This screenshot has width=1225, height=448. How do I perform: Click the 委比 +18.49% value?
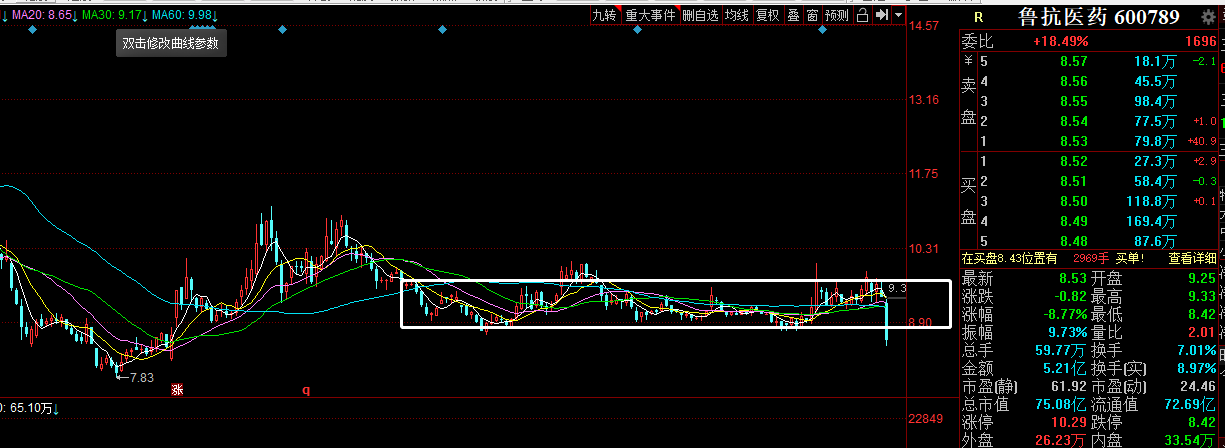pos(1060,42)
